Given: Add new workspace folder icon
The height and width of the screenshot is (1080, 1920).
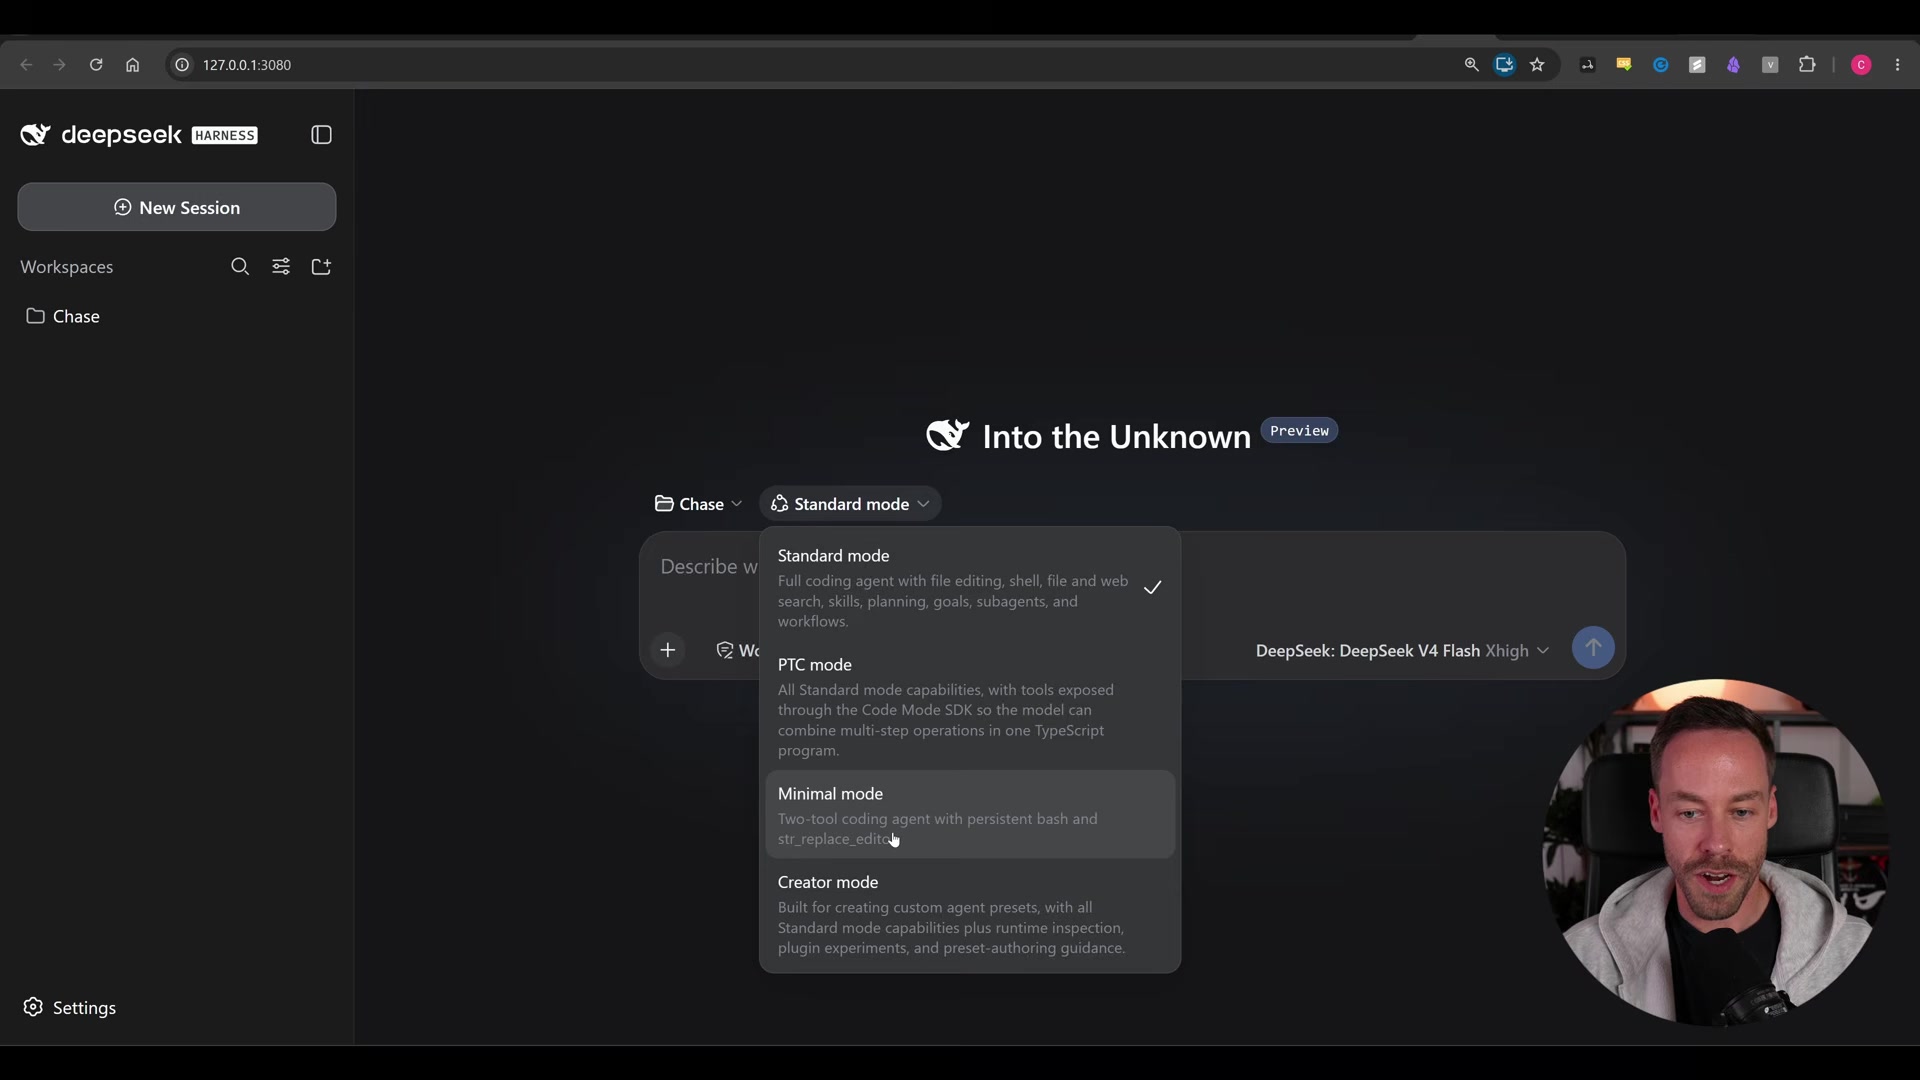Looking at the screenshot, I should coord(321,266).
